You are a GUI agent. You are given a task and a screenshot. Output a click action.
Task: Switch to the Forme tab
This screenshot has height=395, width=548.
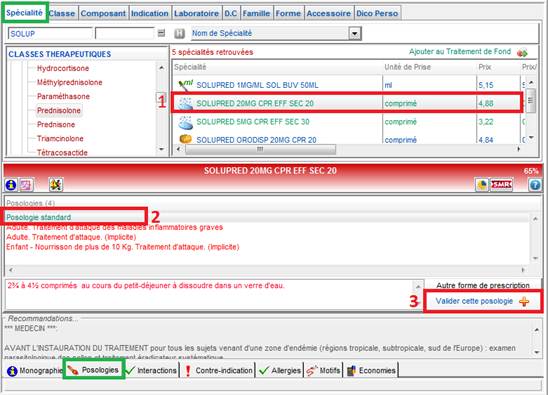tap(288, 13)
